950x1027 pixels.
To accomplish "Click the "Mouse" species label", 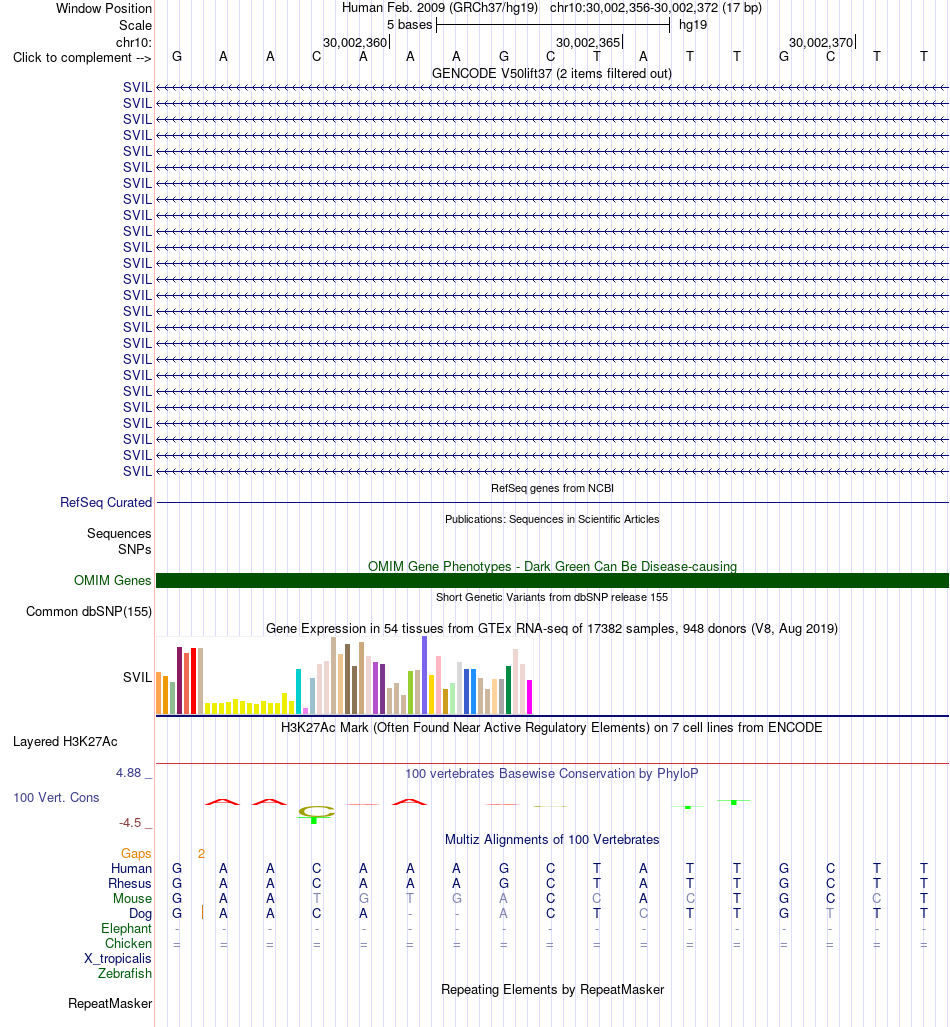I will 132,898.
